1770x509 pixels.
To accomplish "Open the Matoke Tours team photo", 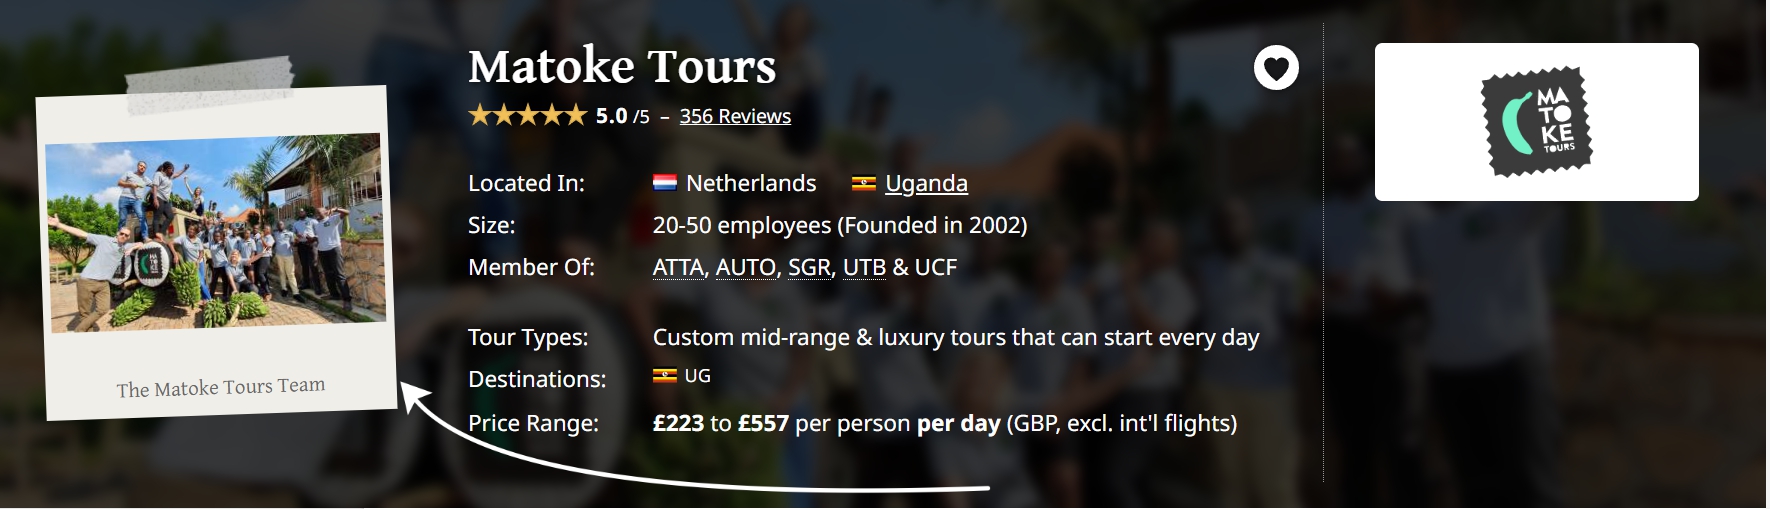I will [216, 232].
